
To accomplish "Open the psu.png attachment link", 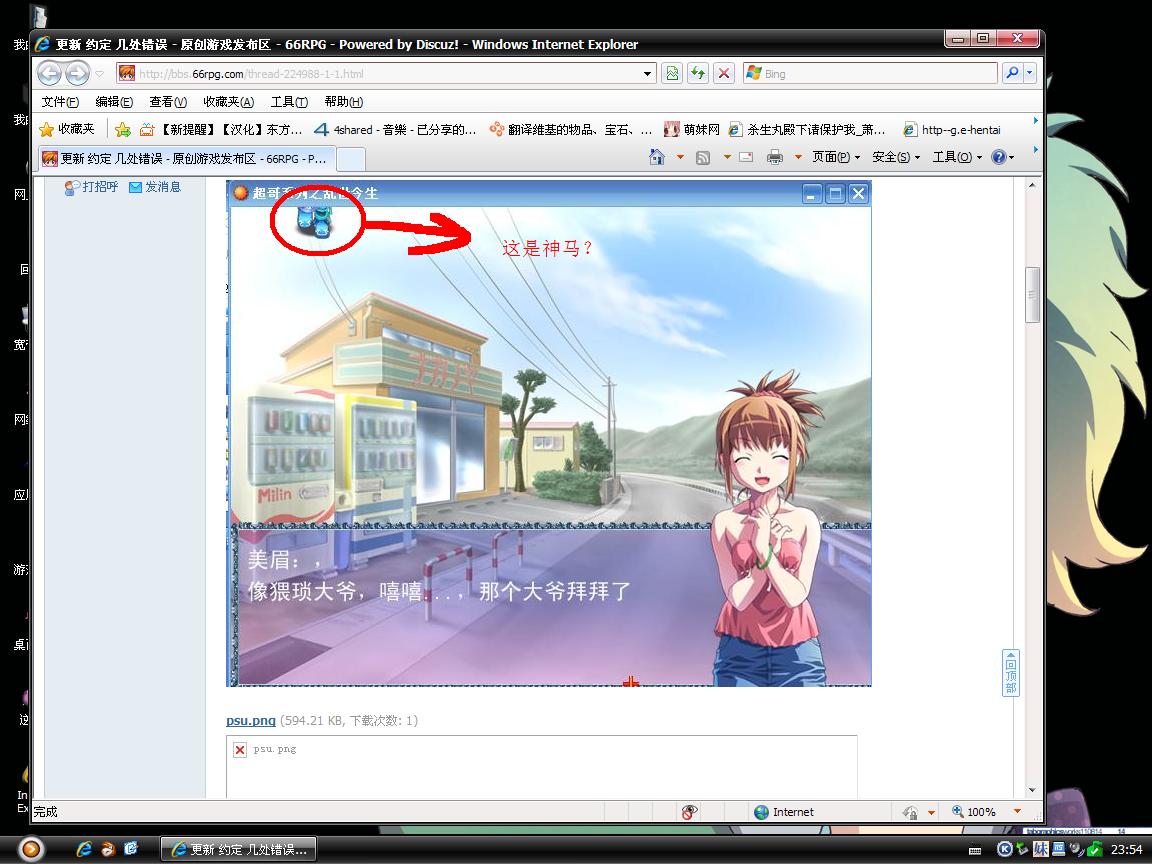I will coord(251,721).
